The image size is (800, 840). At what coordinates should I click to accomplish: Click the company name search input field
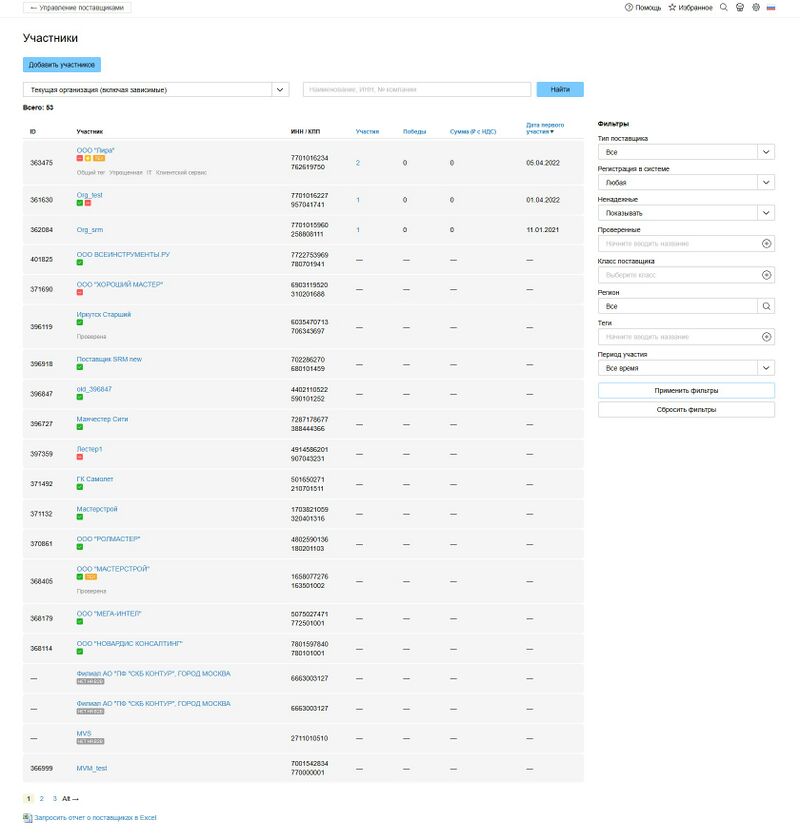coord(417,90)
